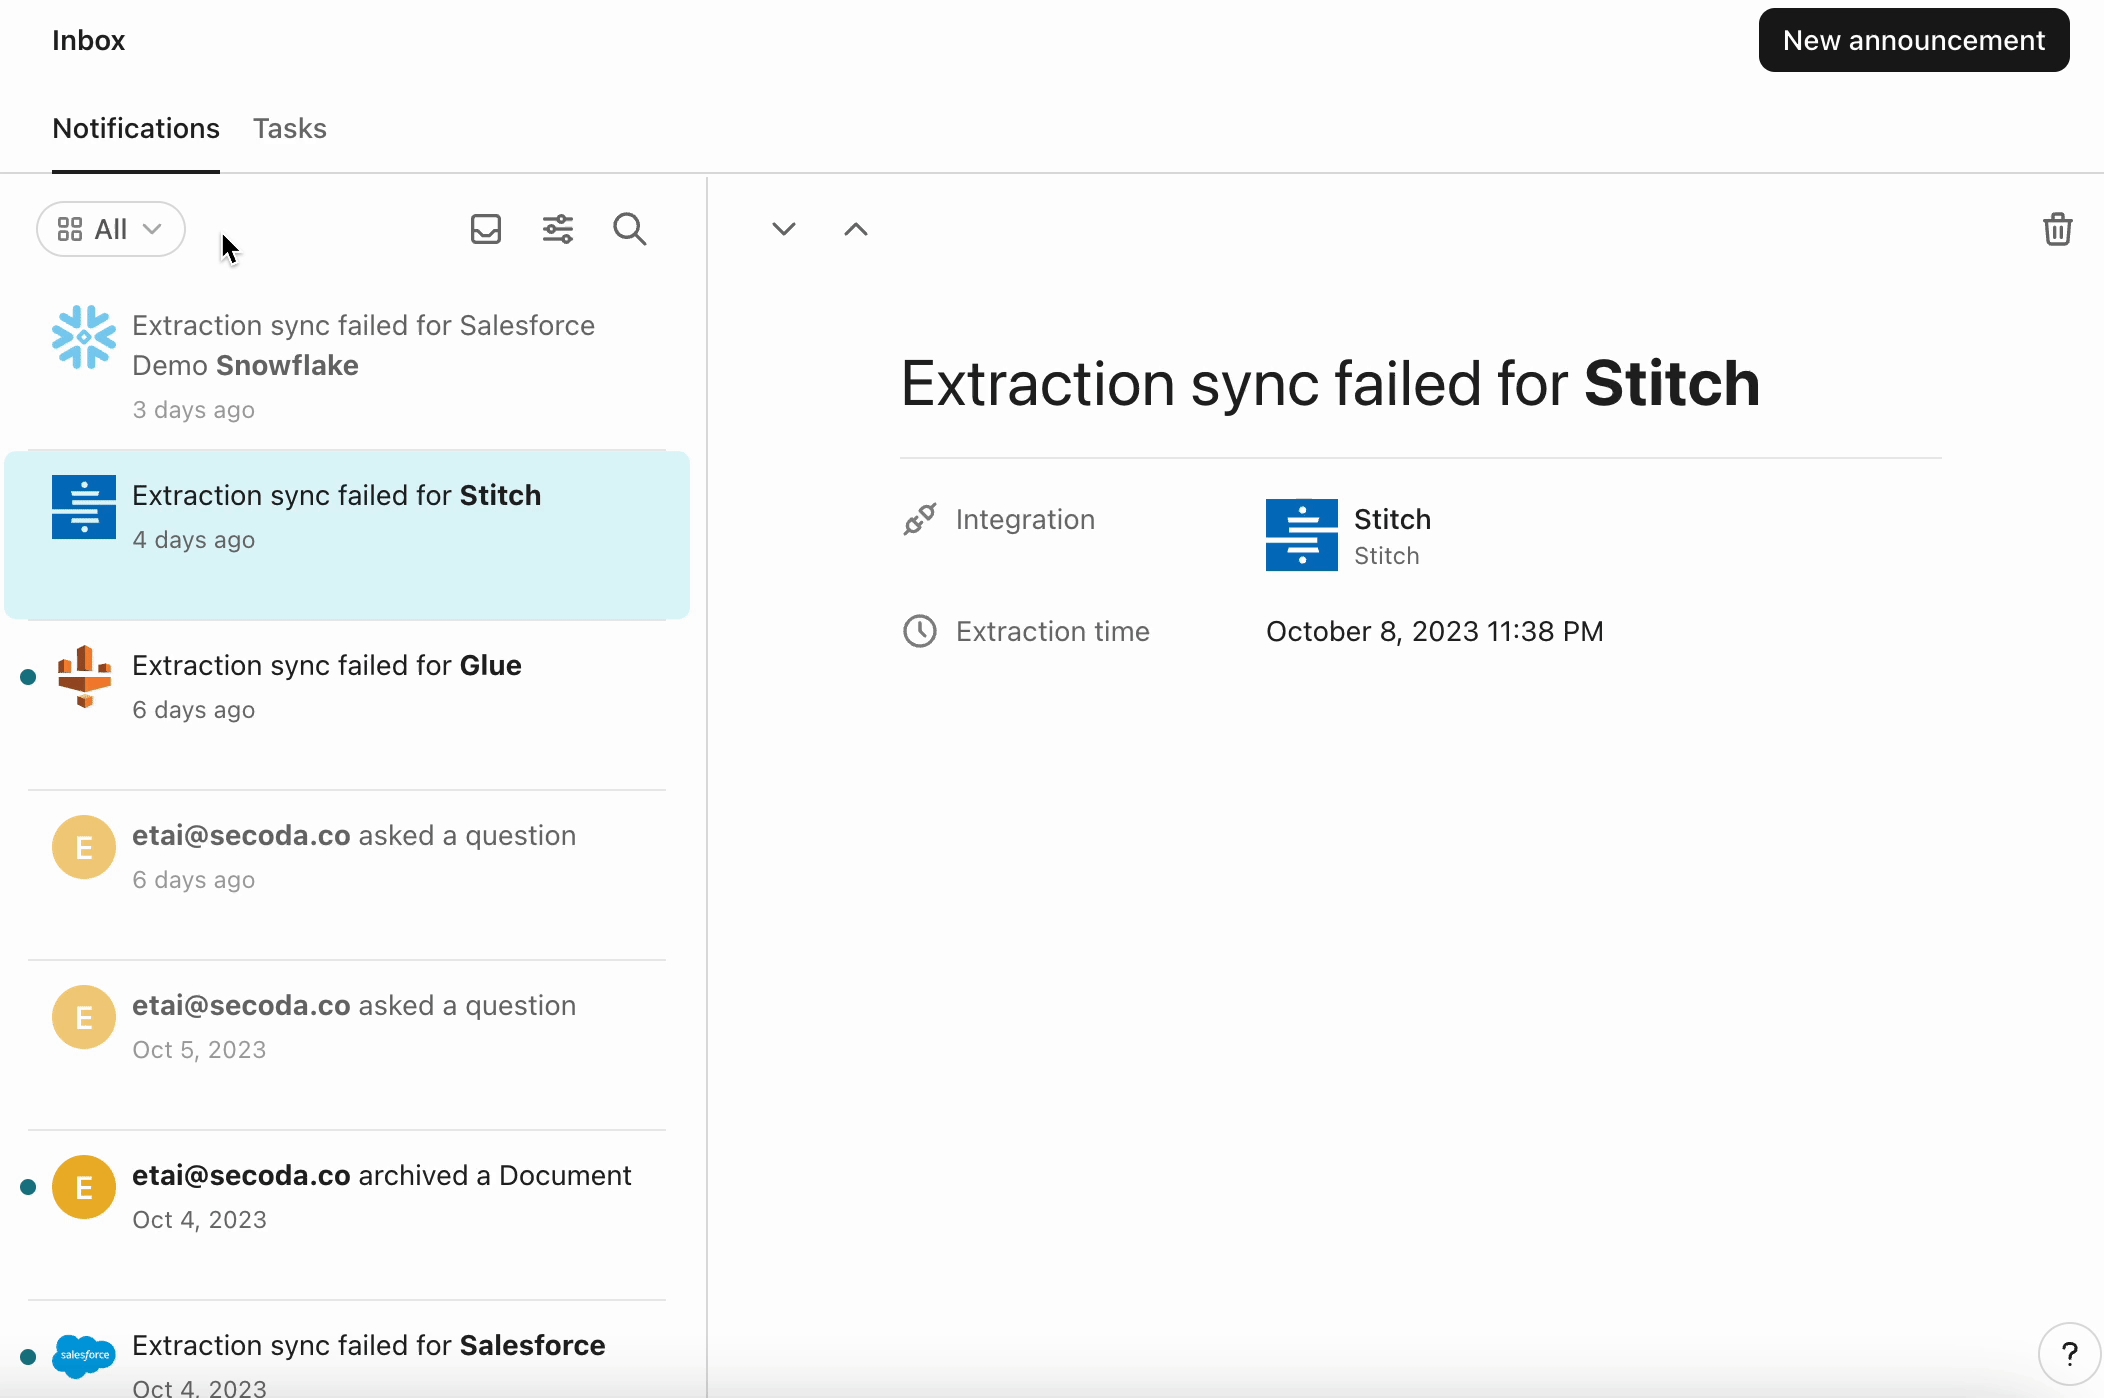
Task: Click the Salesforce cloud logo icon
Action: click(84, 1355)
